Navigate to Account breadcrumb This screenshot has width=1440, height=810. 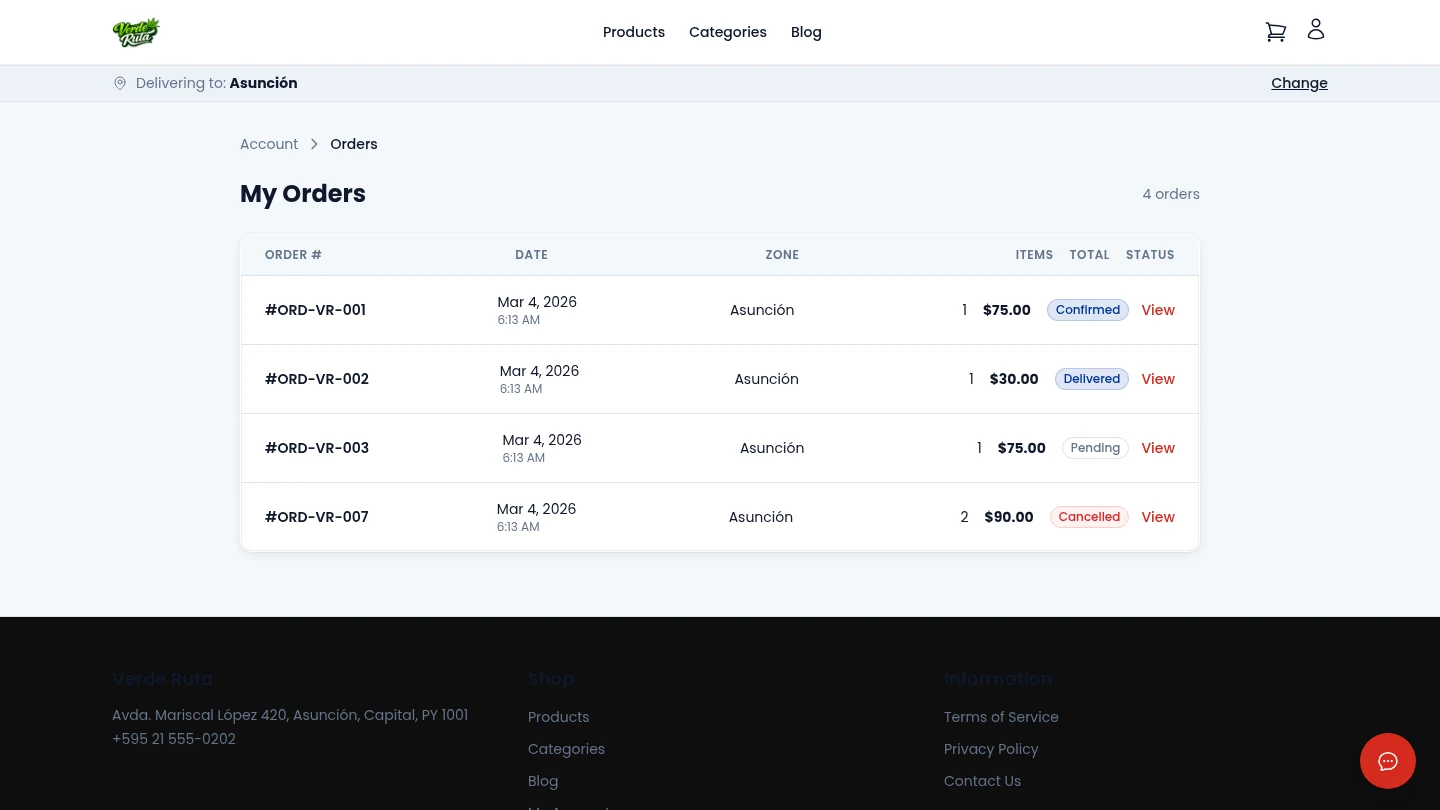coord(269,144)
